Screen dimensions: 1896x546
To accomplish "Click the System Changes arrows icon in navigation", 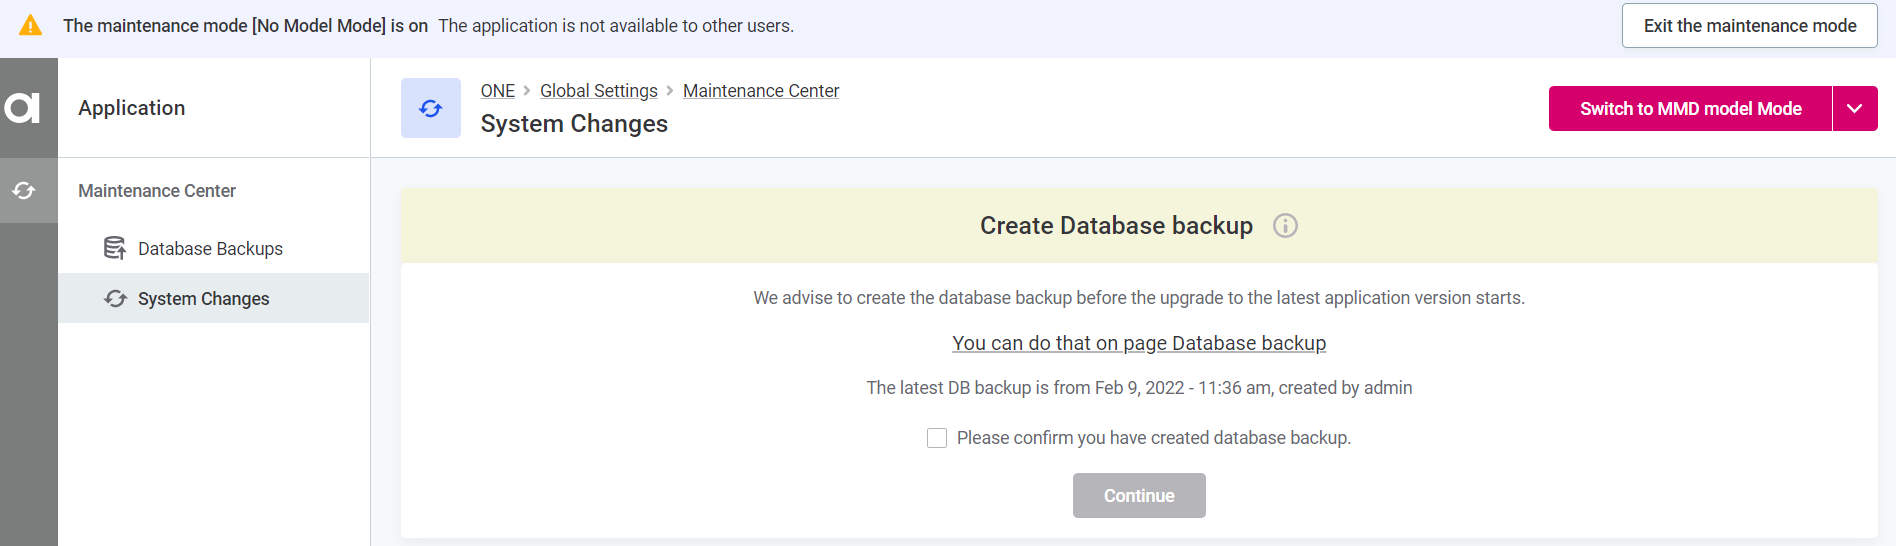I will (x=115, y=298).
